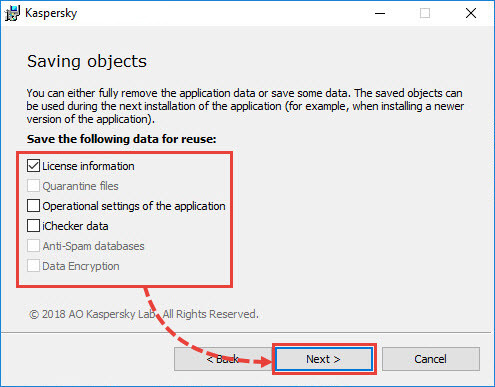
Task: Click the greyed-out maximize window icon
Action: (x=425, y=13)
